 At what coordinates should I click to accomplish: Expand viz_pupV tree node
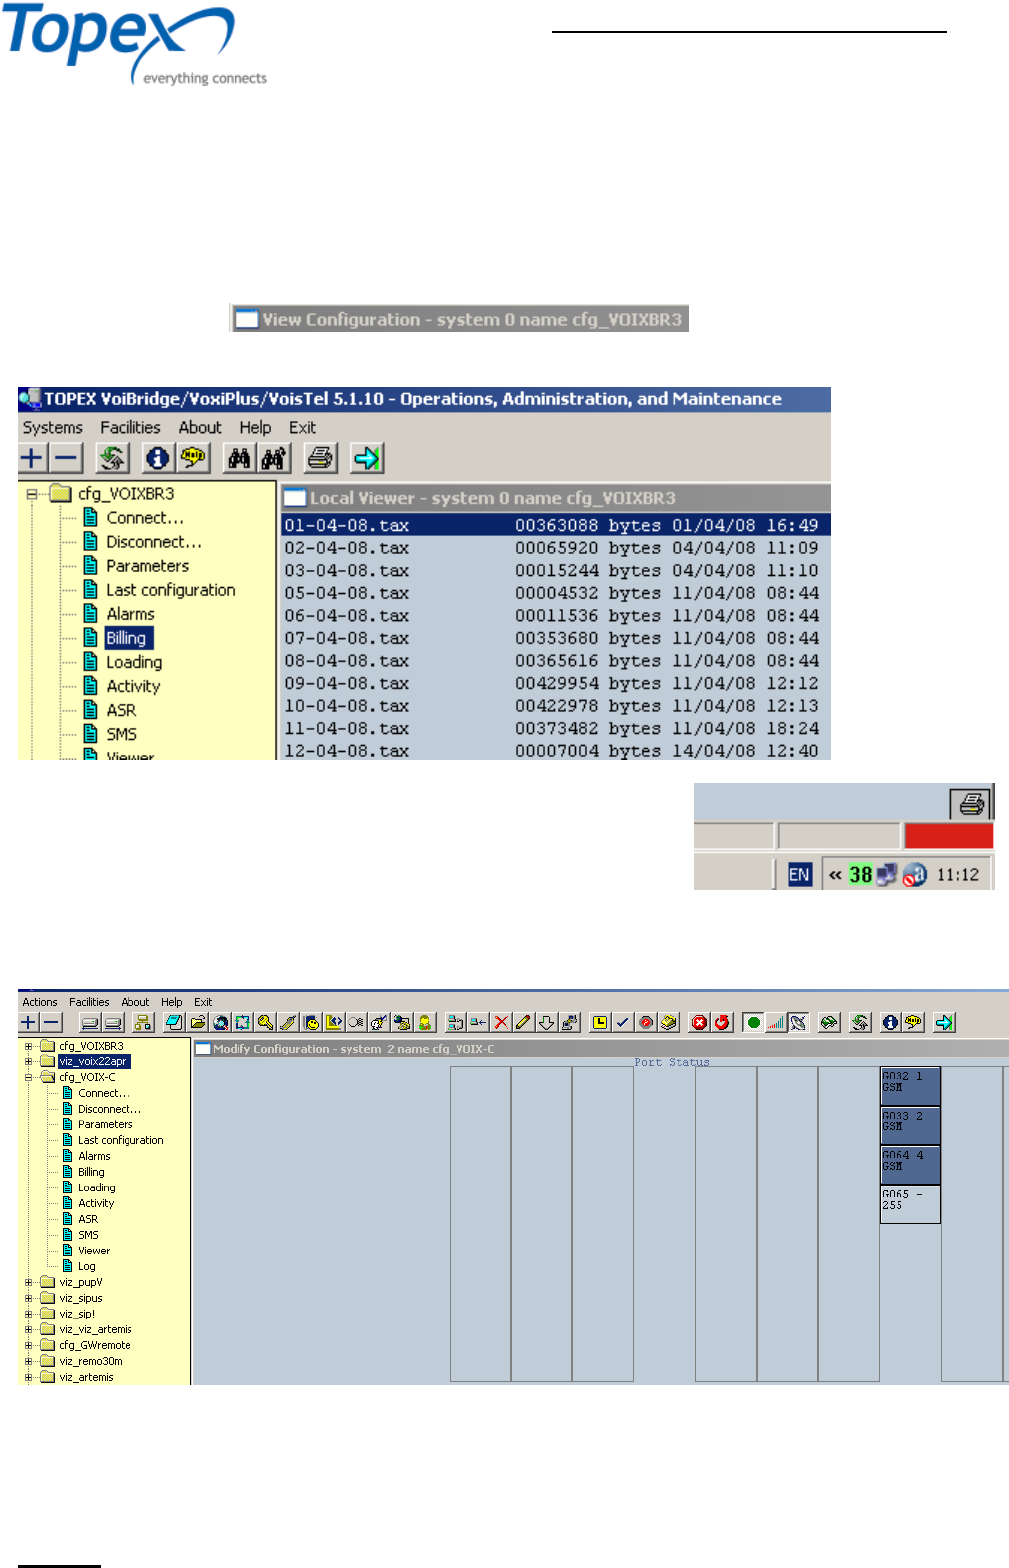(x=29, y=1282)
